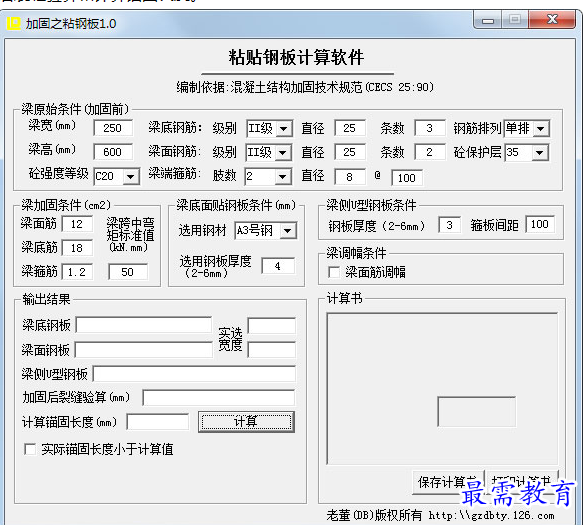Click the yellow app icon in title bar

point(13,23)
